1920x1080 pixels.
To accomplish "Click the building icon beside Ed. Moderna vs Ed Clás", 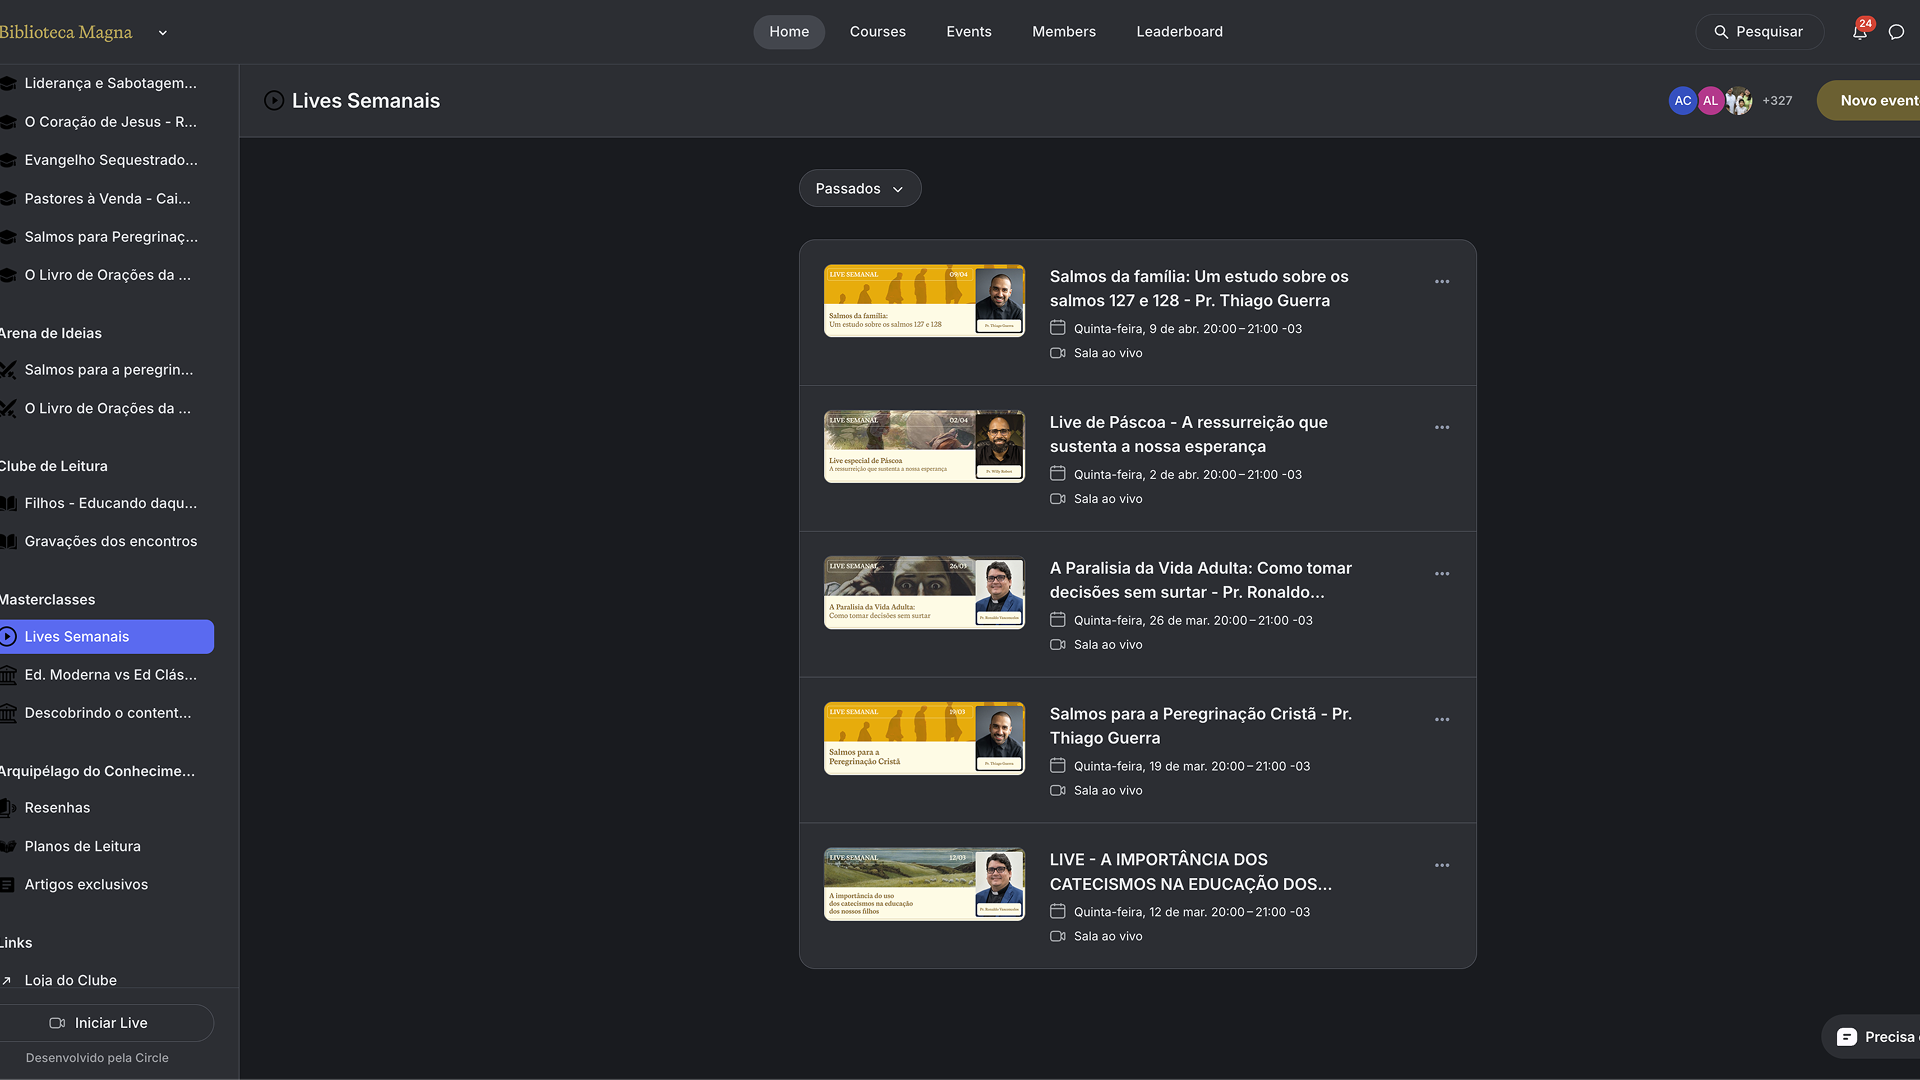I will click(8, 675).
